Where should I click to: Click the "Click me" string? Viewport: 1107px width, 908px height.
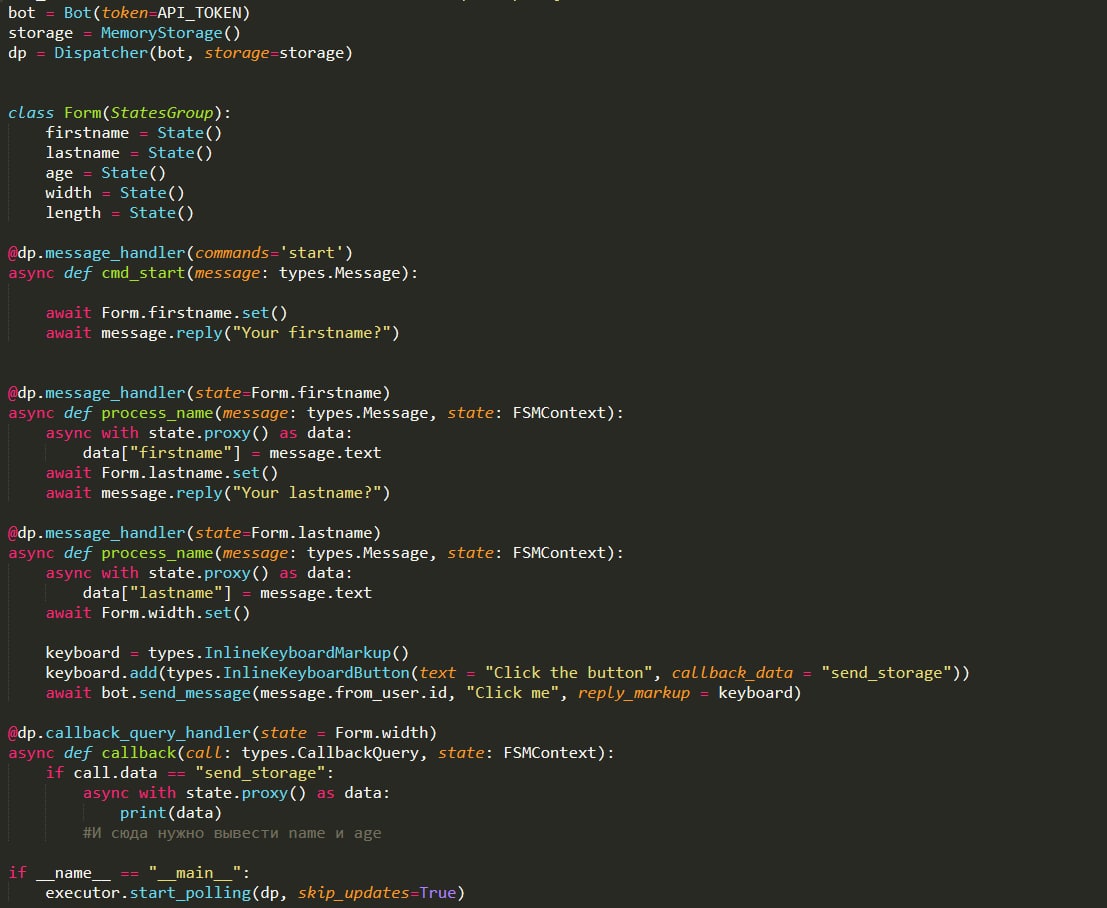click(x=512, y=693)
